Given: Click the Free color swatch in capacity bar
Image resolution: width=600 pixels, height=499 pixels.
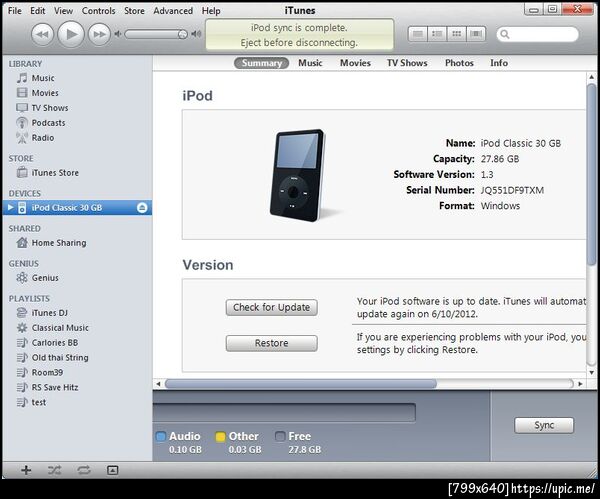Looking at the screenshot, I should coord(280,436).
